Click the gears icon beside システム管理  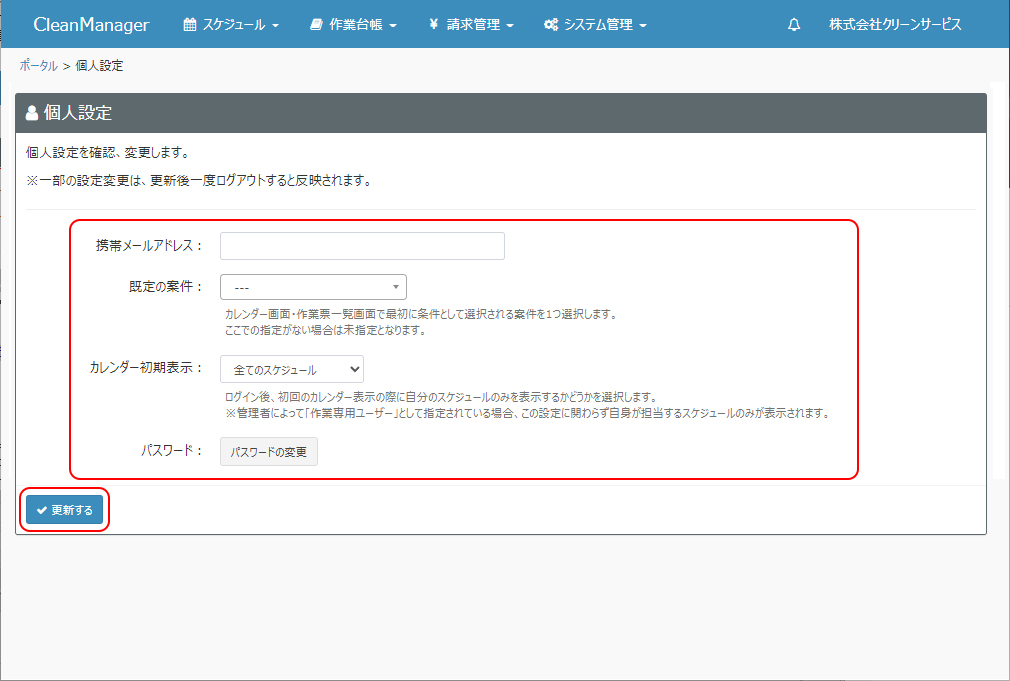pos(550,25)
